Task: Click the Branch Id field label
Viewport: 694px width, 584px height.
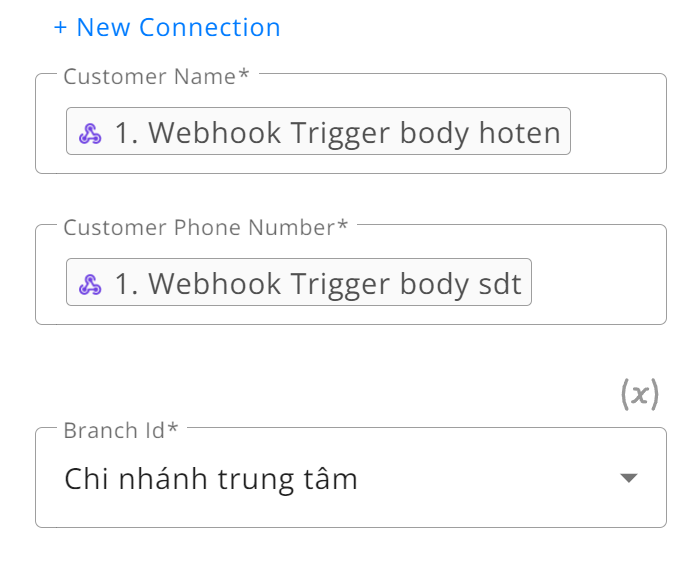Action: pyautogui.click(x=120, y=430)
